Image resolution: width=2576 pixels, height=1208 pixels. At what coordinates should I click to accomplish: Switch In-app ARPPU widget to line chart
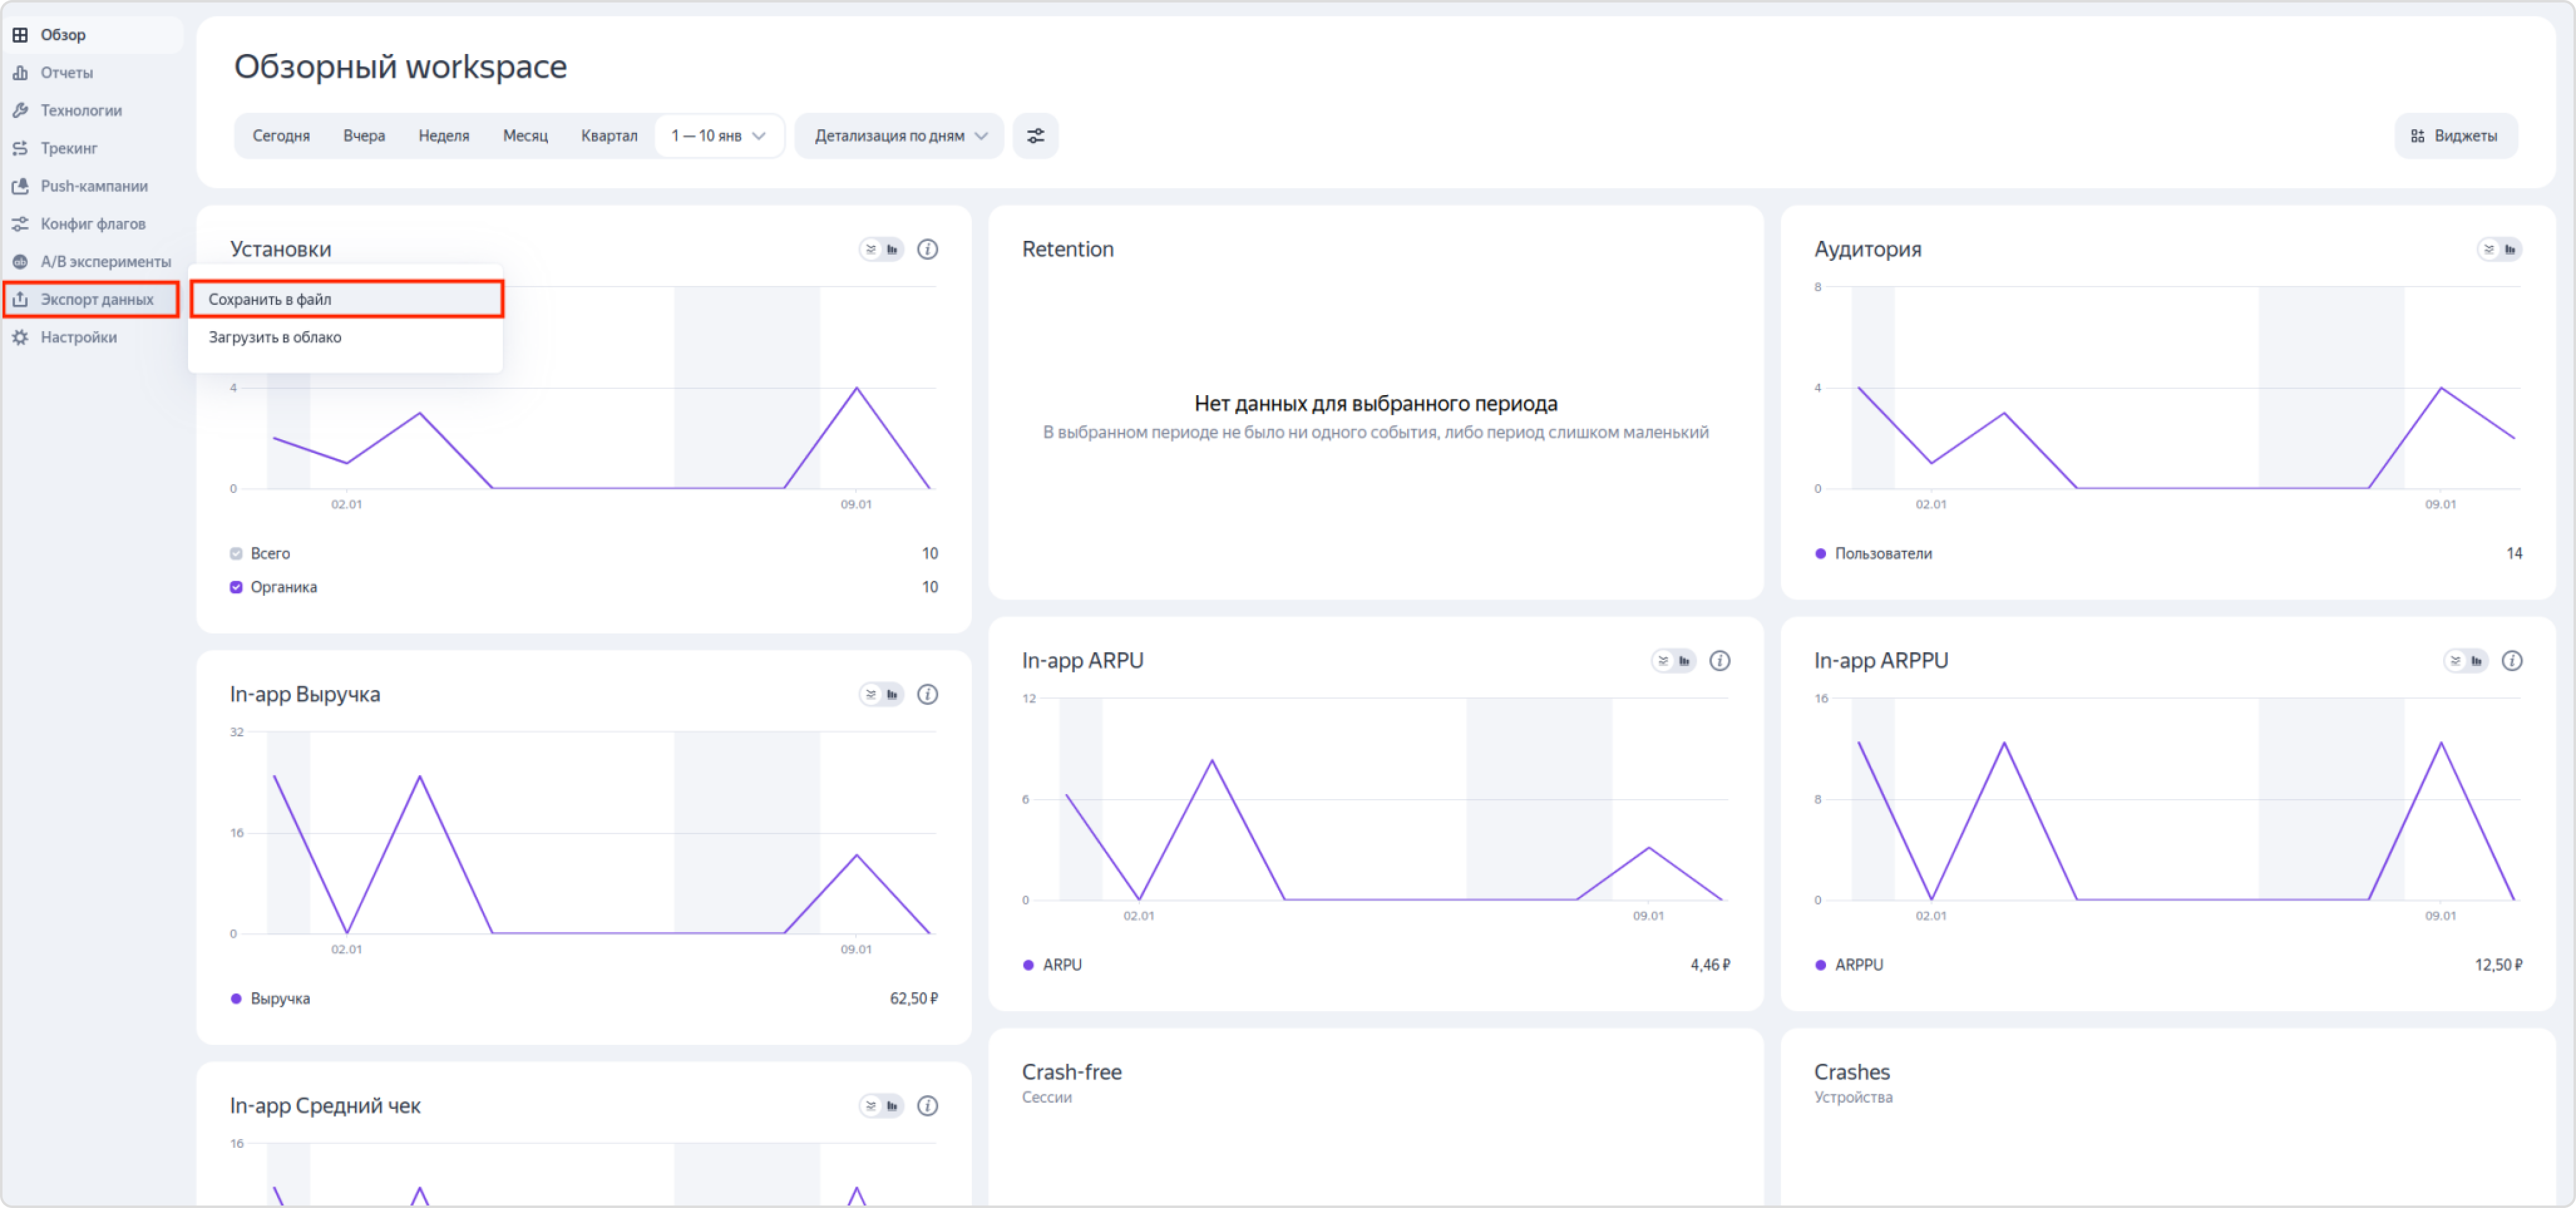(2455, 661)
